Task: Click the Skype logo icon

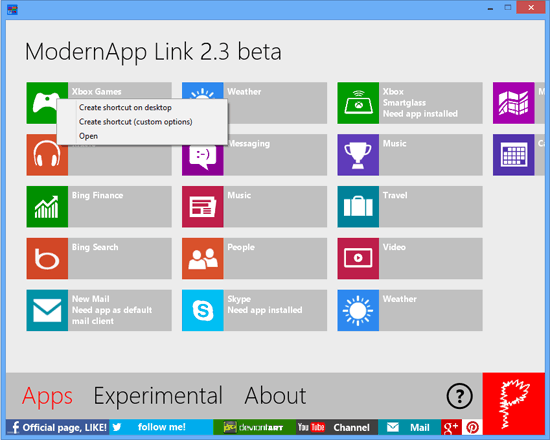Action: (x=203, y=311)
